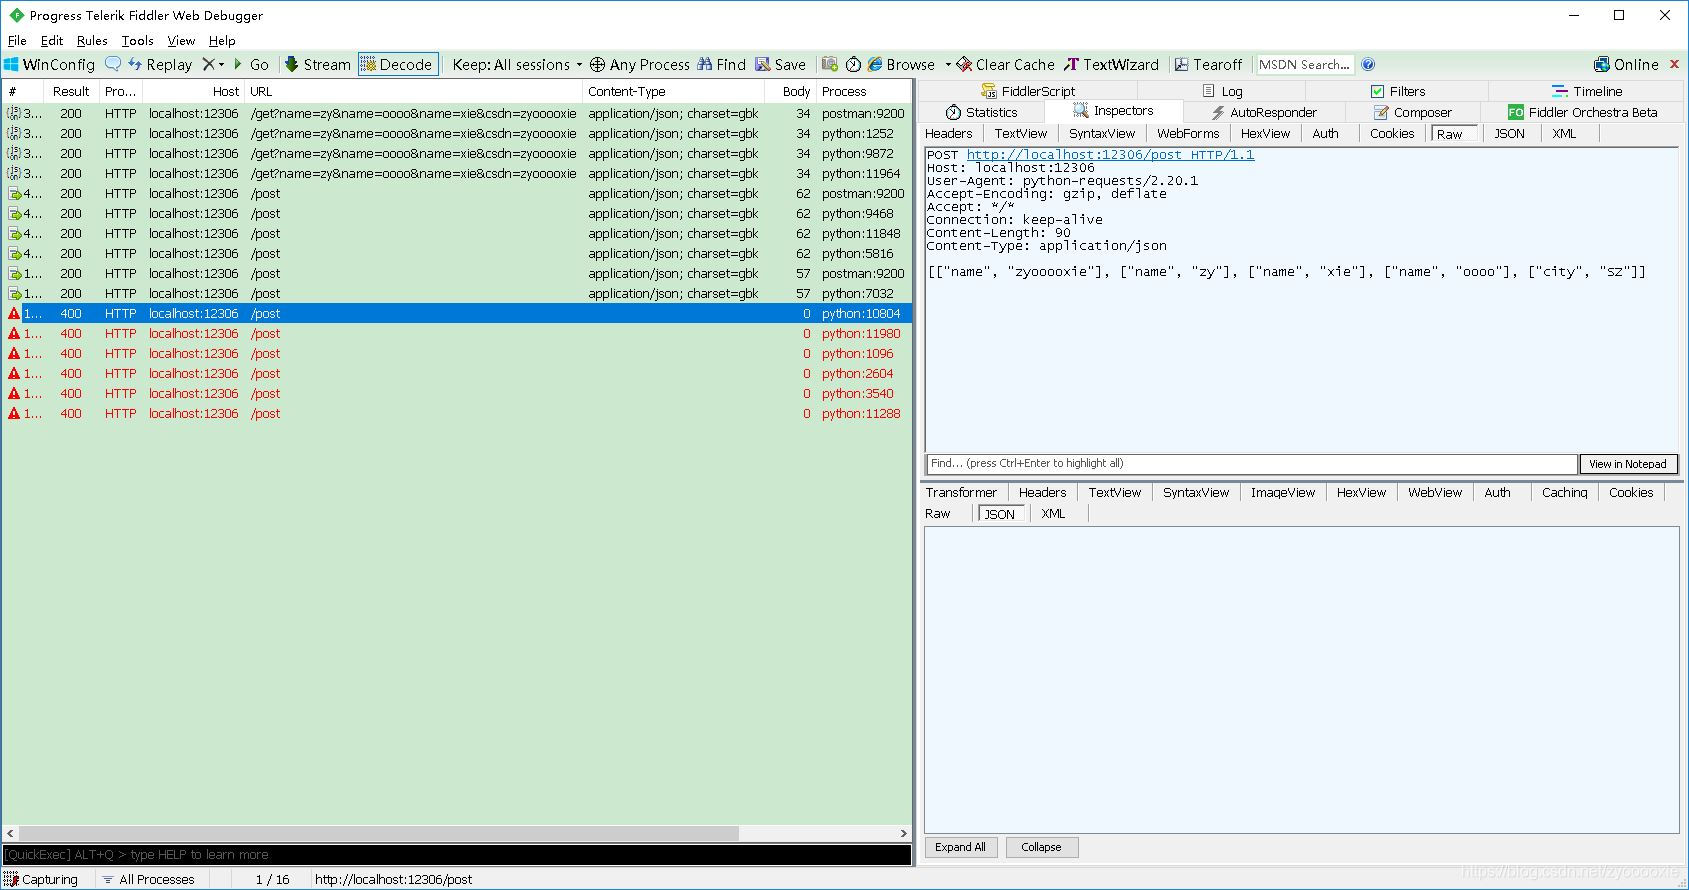
Task: Toggle Stream mode in toolbar
Action: 317,64
